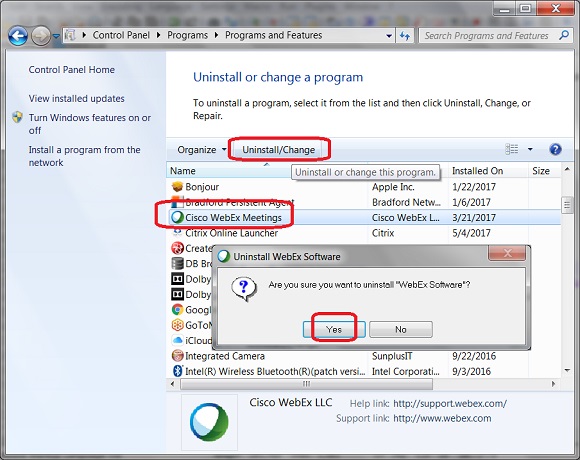Screen dimensions: 580x460
Task: Open Control Panel Home link
Action: tap(72, 70)
